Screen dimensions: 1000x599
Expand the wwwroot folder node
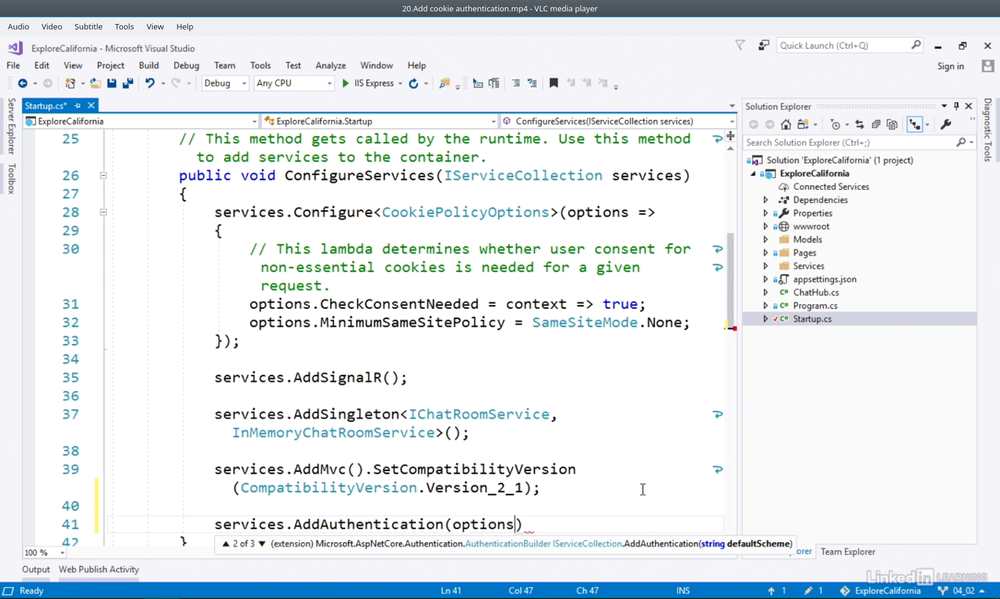[x=766, y=226]
